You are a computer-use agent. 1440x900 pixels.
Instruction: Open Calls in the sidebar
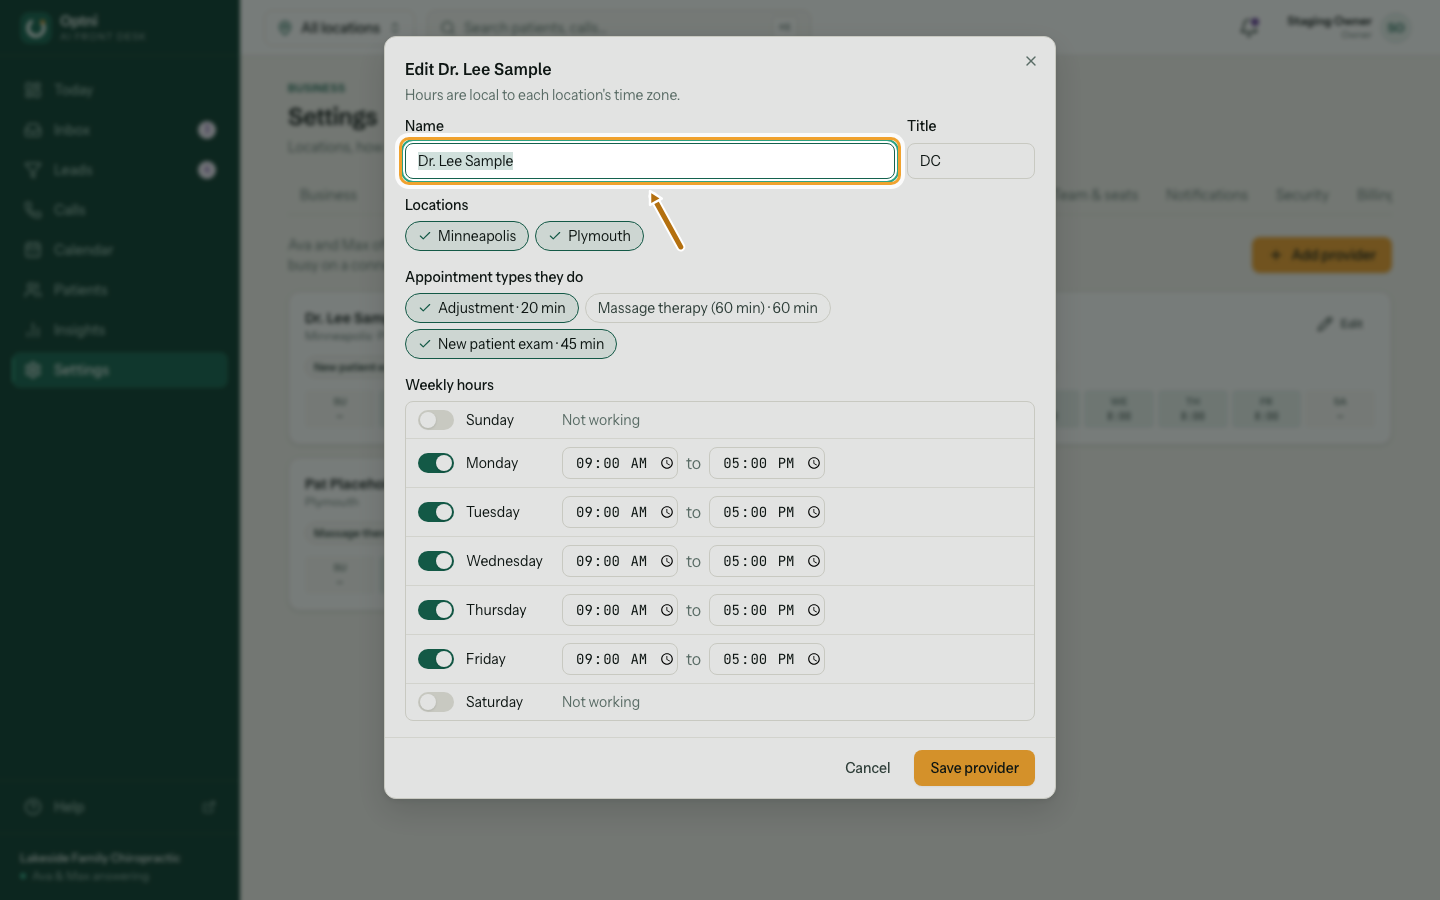[120, 210]
